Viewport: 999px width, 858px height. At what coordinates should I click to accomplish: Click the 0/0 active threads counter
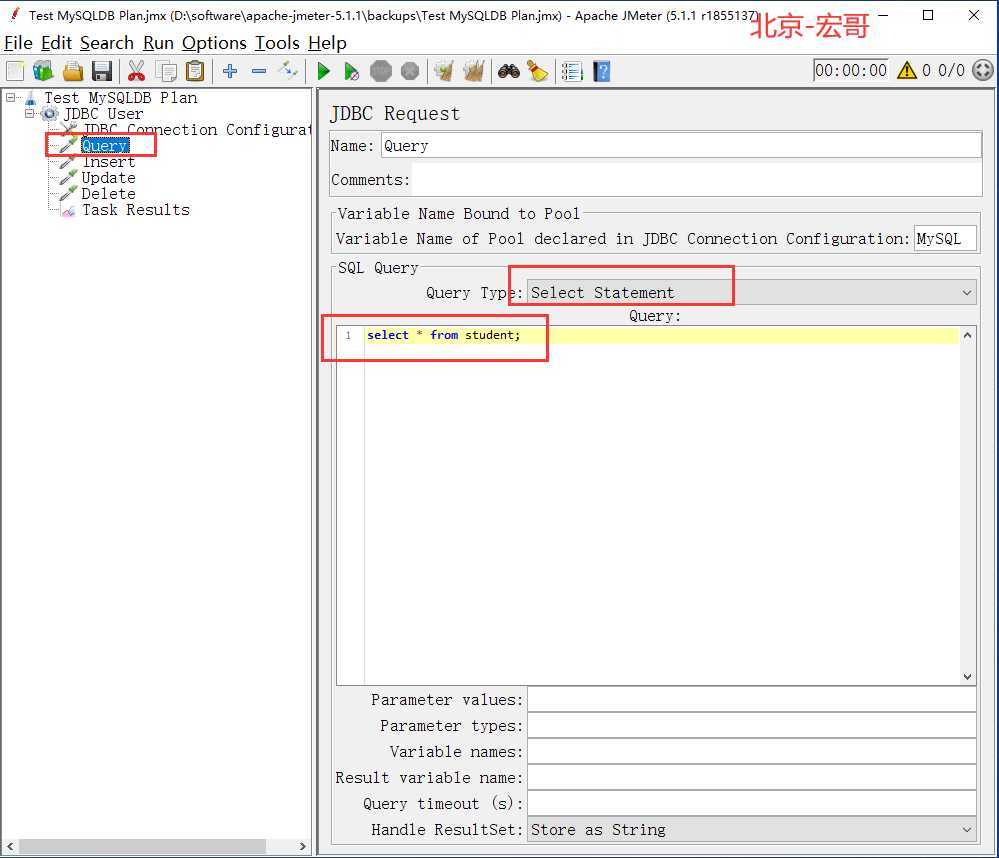951,70
